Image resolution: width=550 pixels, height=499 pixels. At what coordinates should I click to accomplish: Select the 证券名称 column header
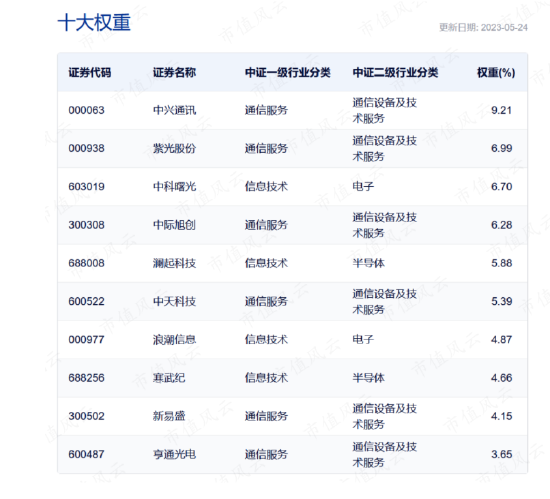[x=174, y=73]
